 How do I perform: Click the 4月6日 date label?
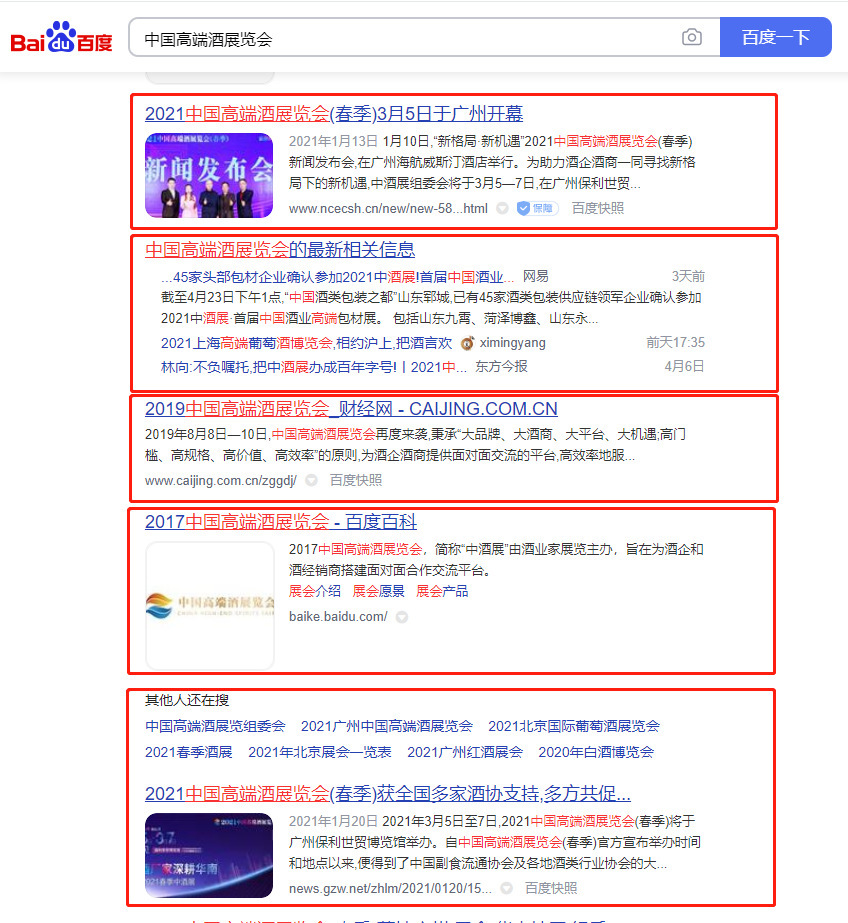click(684, 367)
